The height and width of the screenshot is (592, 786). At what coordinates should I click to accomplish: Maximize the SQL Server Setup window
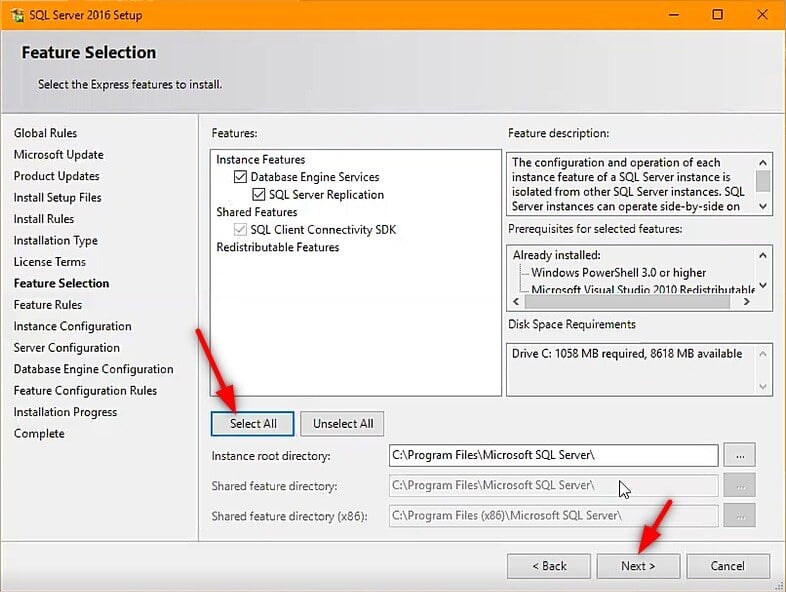718,15
